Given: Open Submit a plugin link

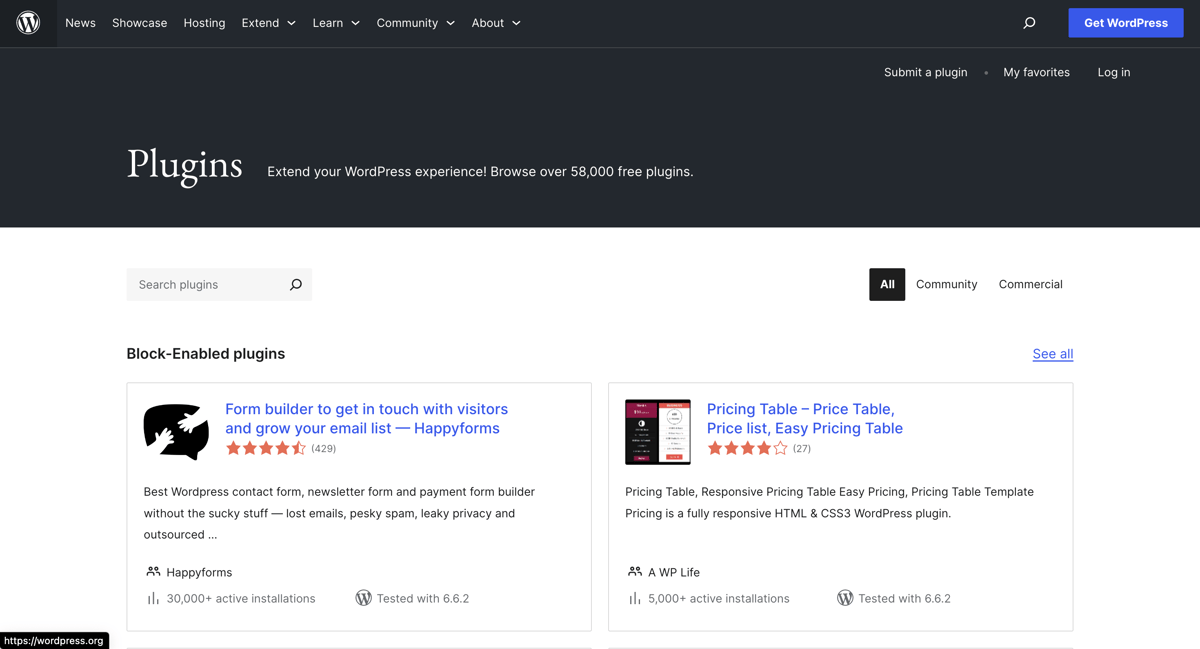Looking at the screenshot, I should tap(925, 72).
